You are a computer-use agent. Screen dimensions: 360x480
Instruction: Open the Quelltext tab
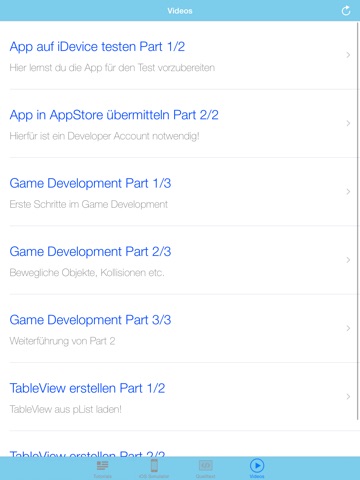(205, 469)
